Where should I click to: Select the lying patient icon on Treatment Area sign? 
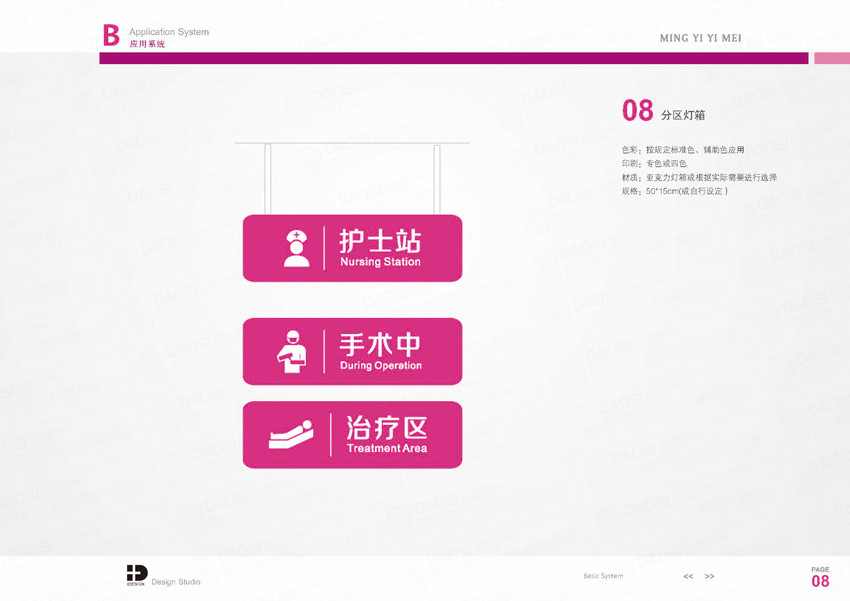coord(291,435)
